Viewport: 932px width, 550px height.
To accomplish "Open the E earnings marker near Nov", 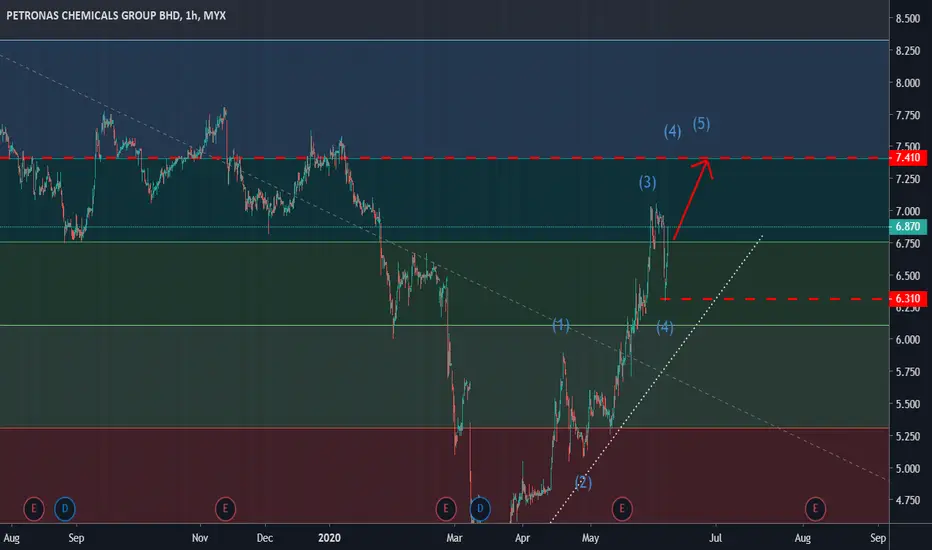I will [x=225, y=508].
